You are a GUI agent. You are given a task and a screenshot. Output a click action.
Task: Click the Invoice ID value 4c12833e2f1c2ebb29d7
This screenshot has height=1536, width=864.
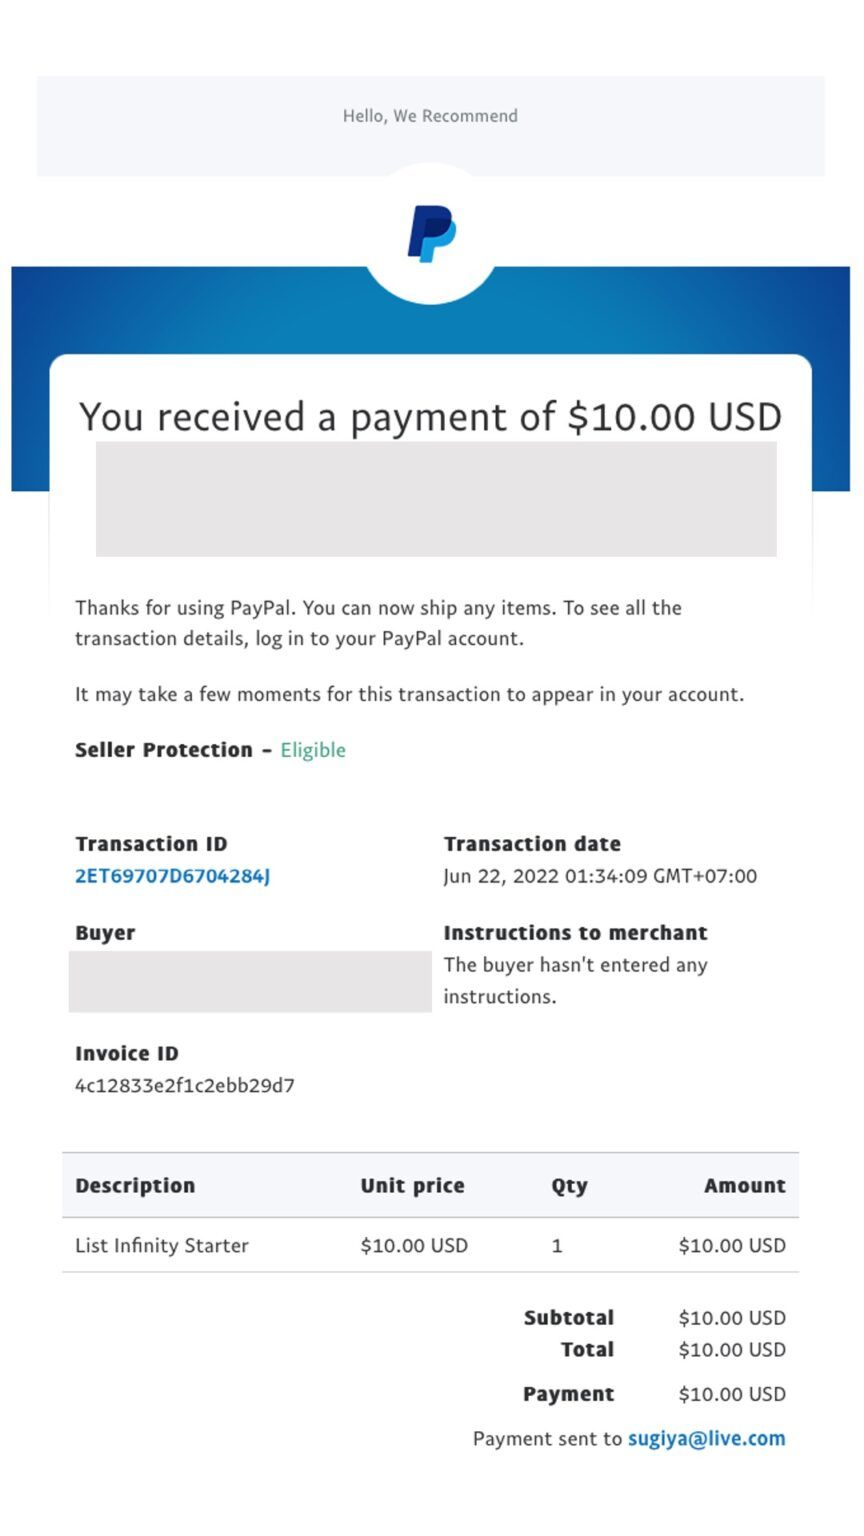tap(185, 1085)
